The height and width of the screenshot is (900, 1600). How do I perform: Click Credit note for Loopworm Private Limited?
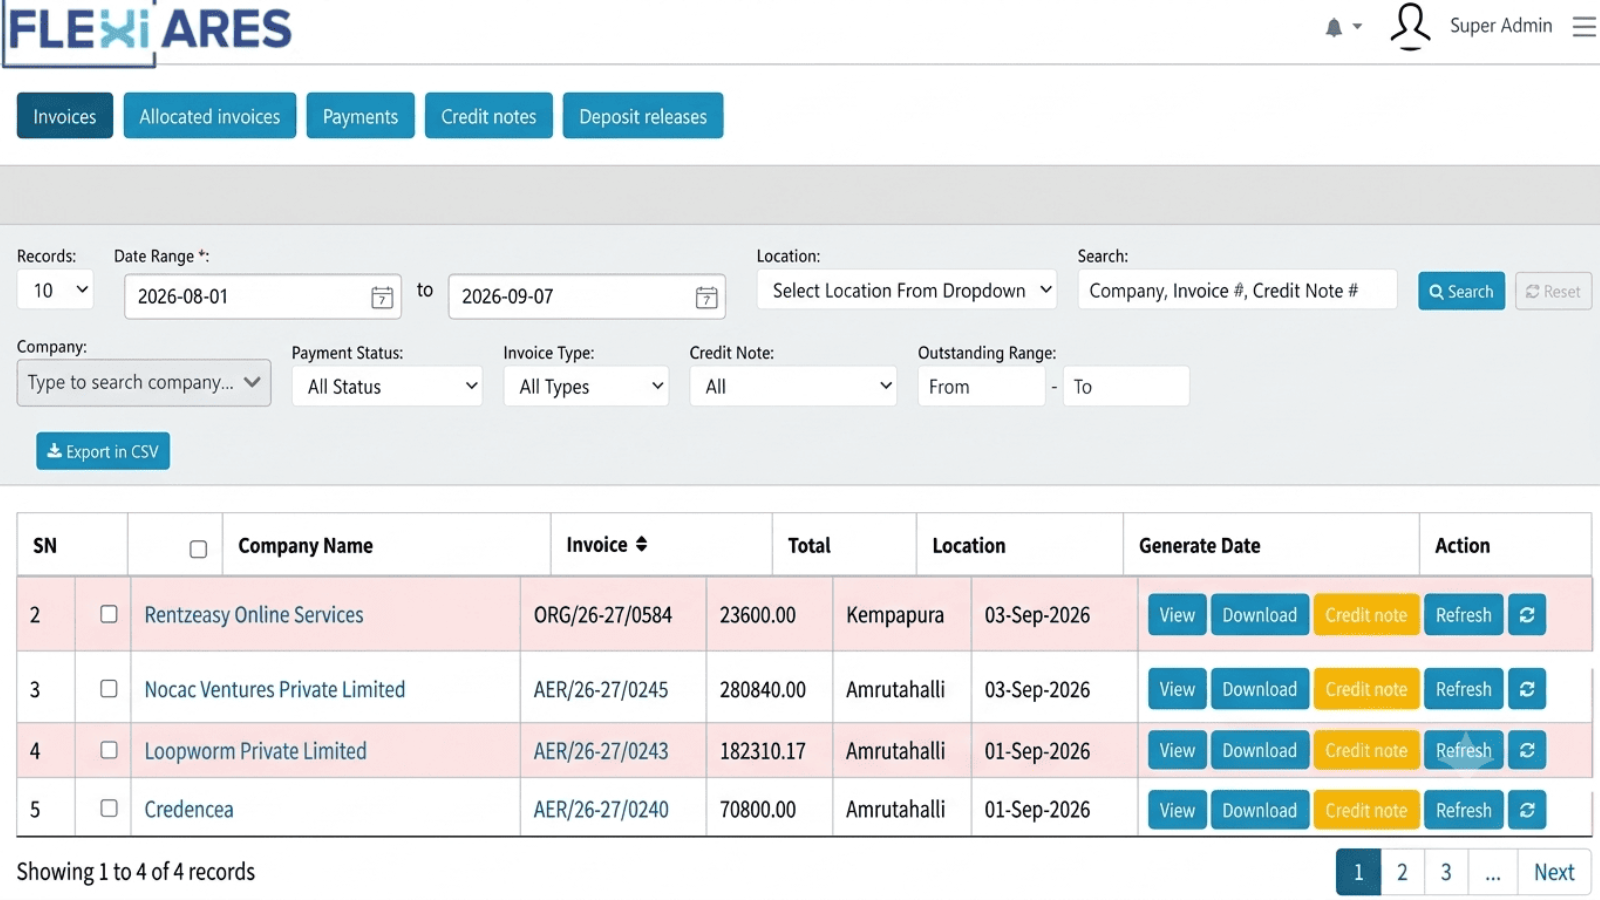point(1366,750)
